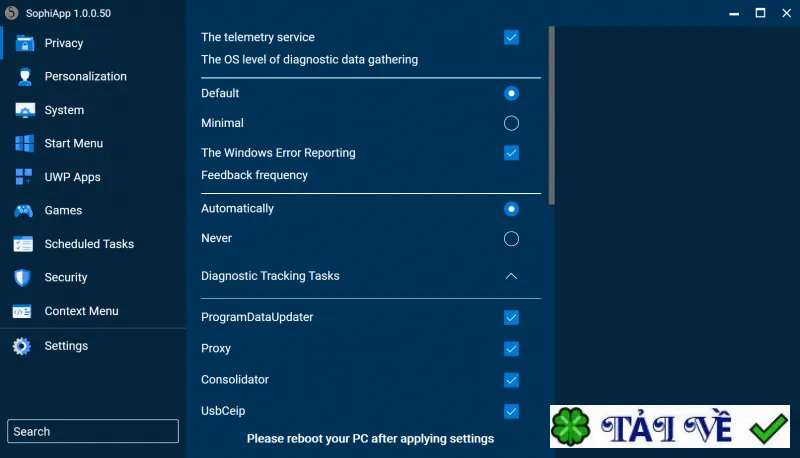Click 'The telemetry service' label
This screenshot has height=458, width=800.
click(258, 37)
